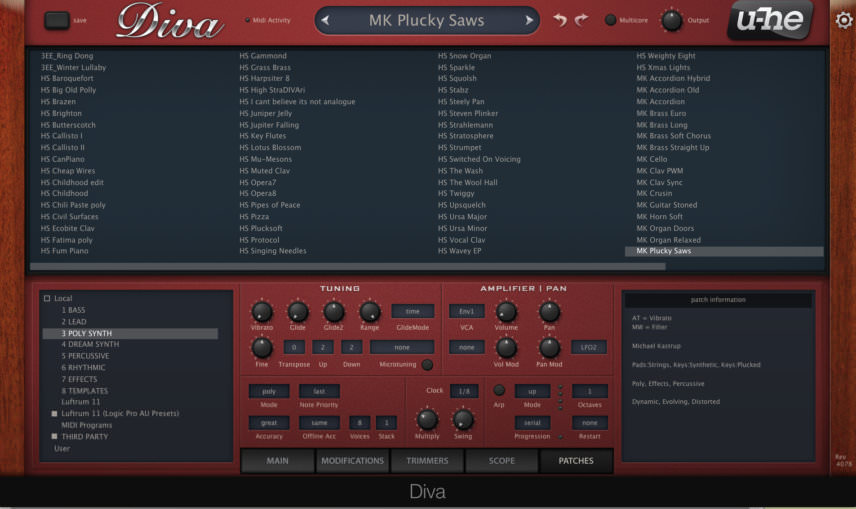Image resolution: width=856 pixels, height=509 pixels.
Task: Click the Transpose value field
Action: point(294,347)
